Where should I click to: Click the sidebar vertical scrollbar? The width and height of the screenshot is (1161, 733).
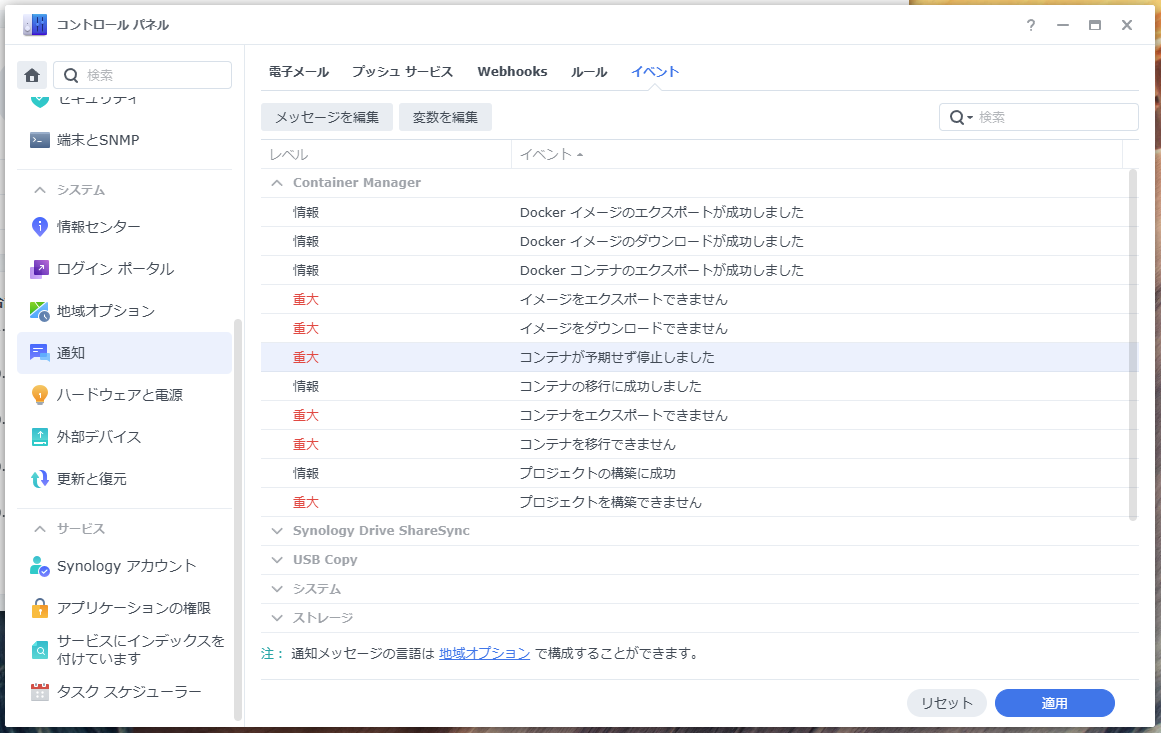(x=238, y=518)
